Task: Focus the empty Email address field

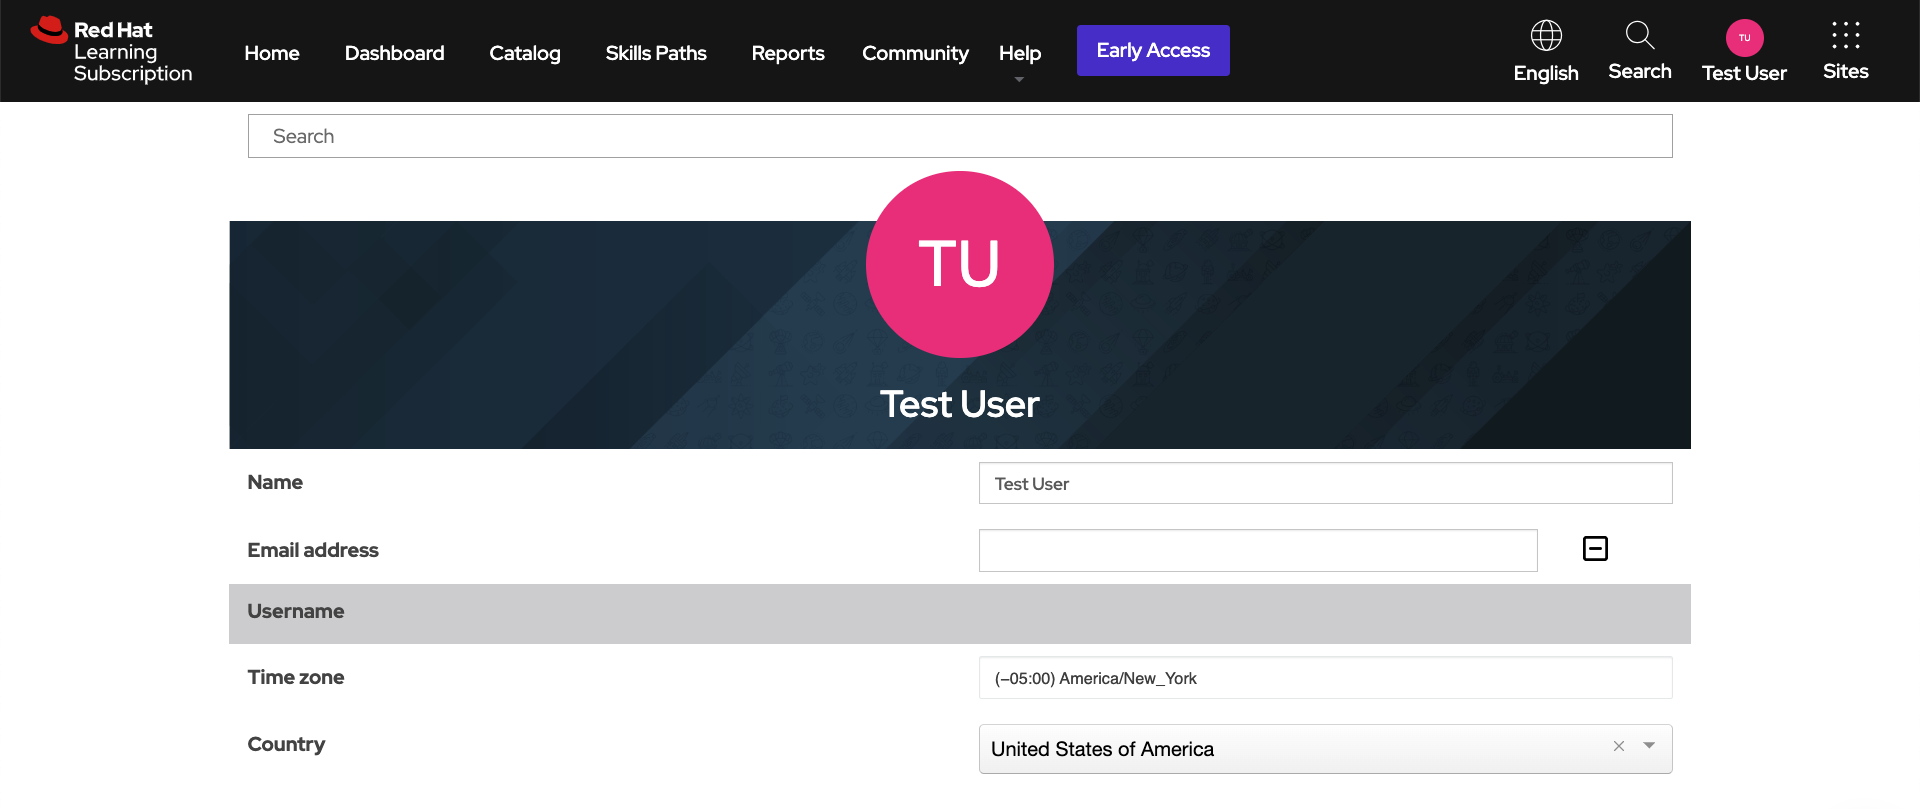Action: [x=1258, y=550]
